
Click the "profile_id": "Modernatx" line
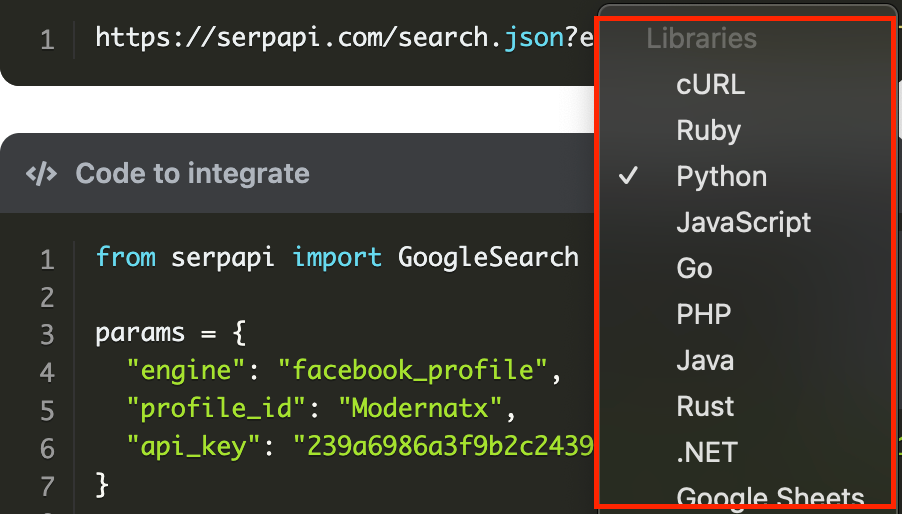tap(322, 408)
